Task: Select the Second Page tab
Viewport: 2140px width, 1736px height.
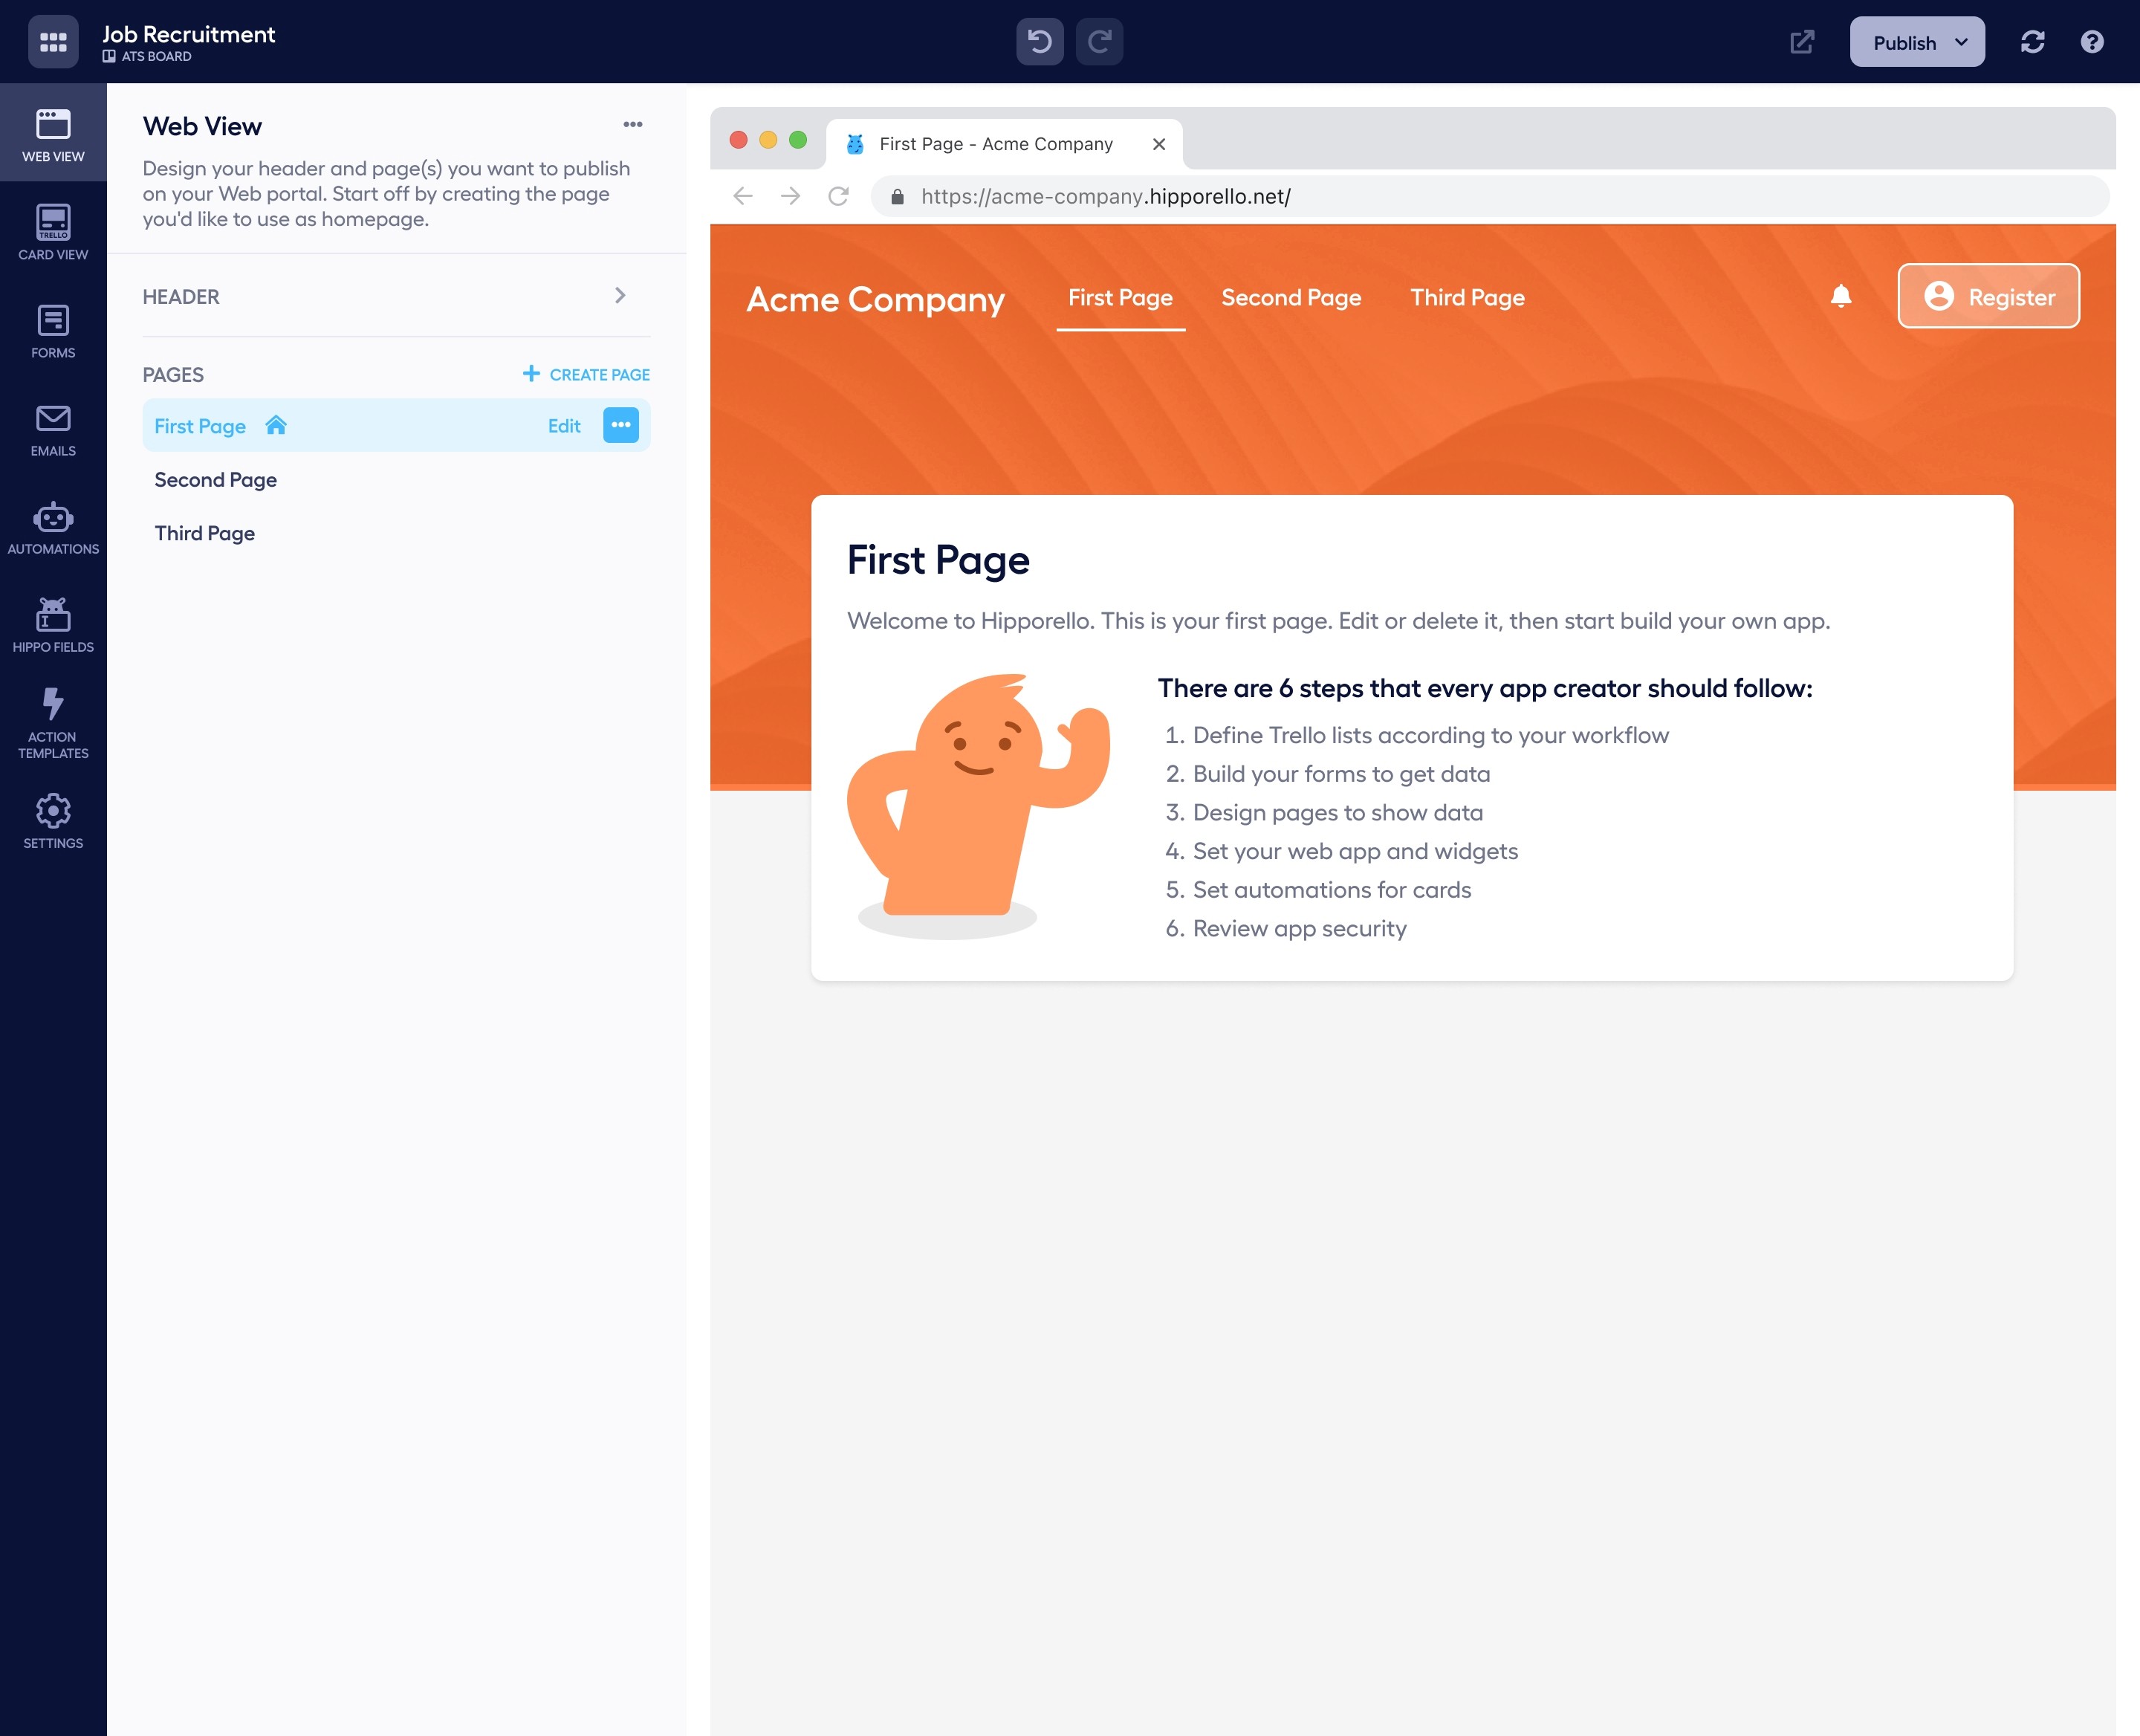Action: coord(1291,297)
